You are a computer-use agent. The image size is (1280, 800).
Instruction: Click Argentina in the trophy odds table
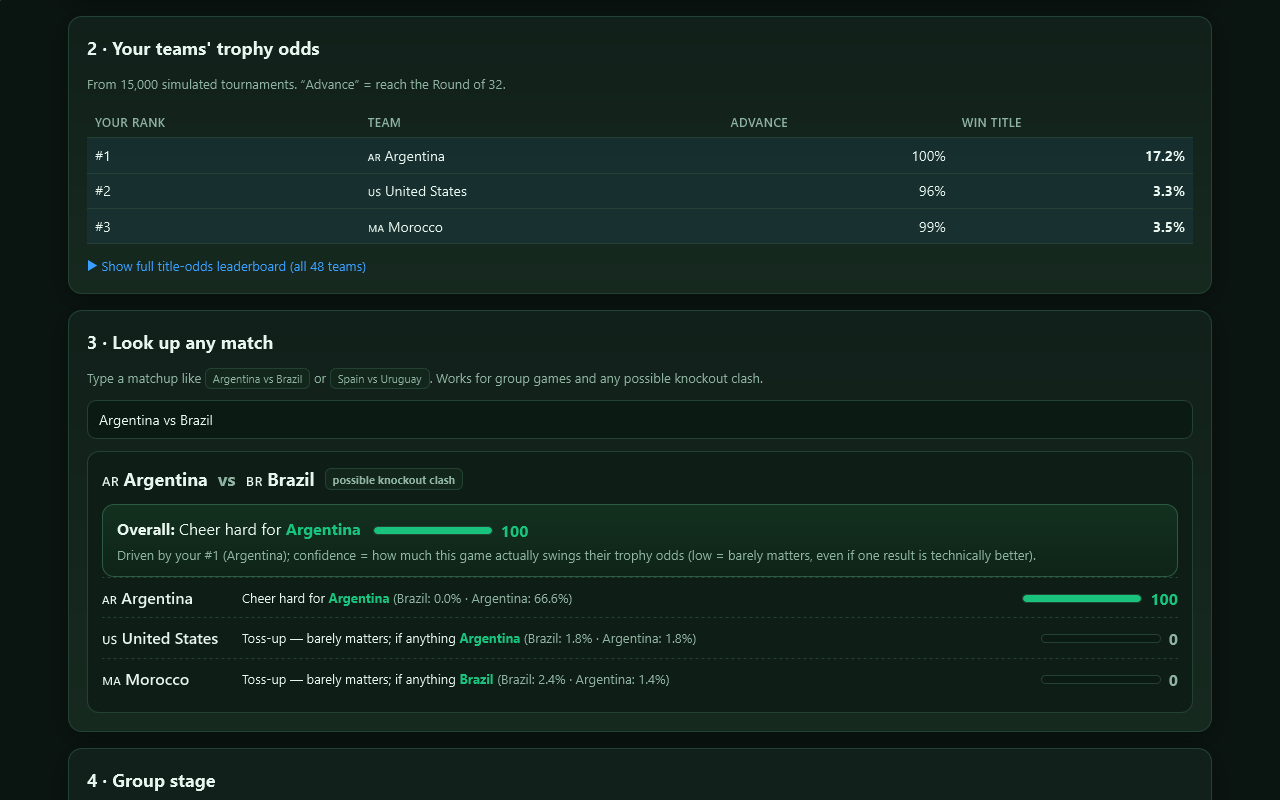tap(406, 156)
